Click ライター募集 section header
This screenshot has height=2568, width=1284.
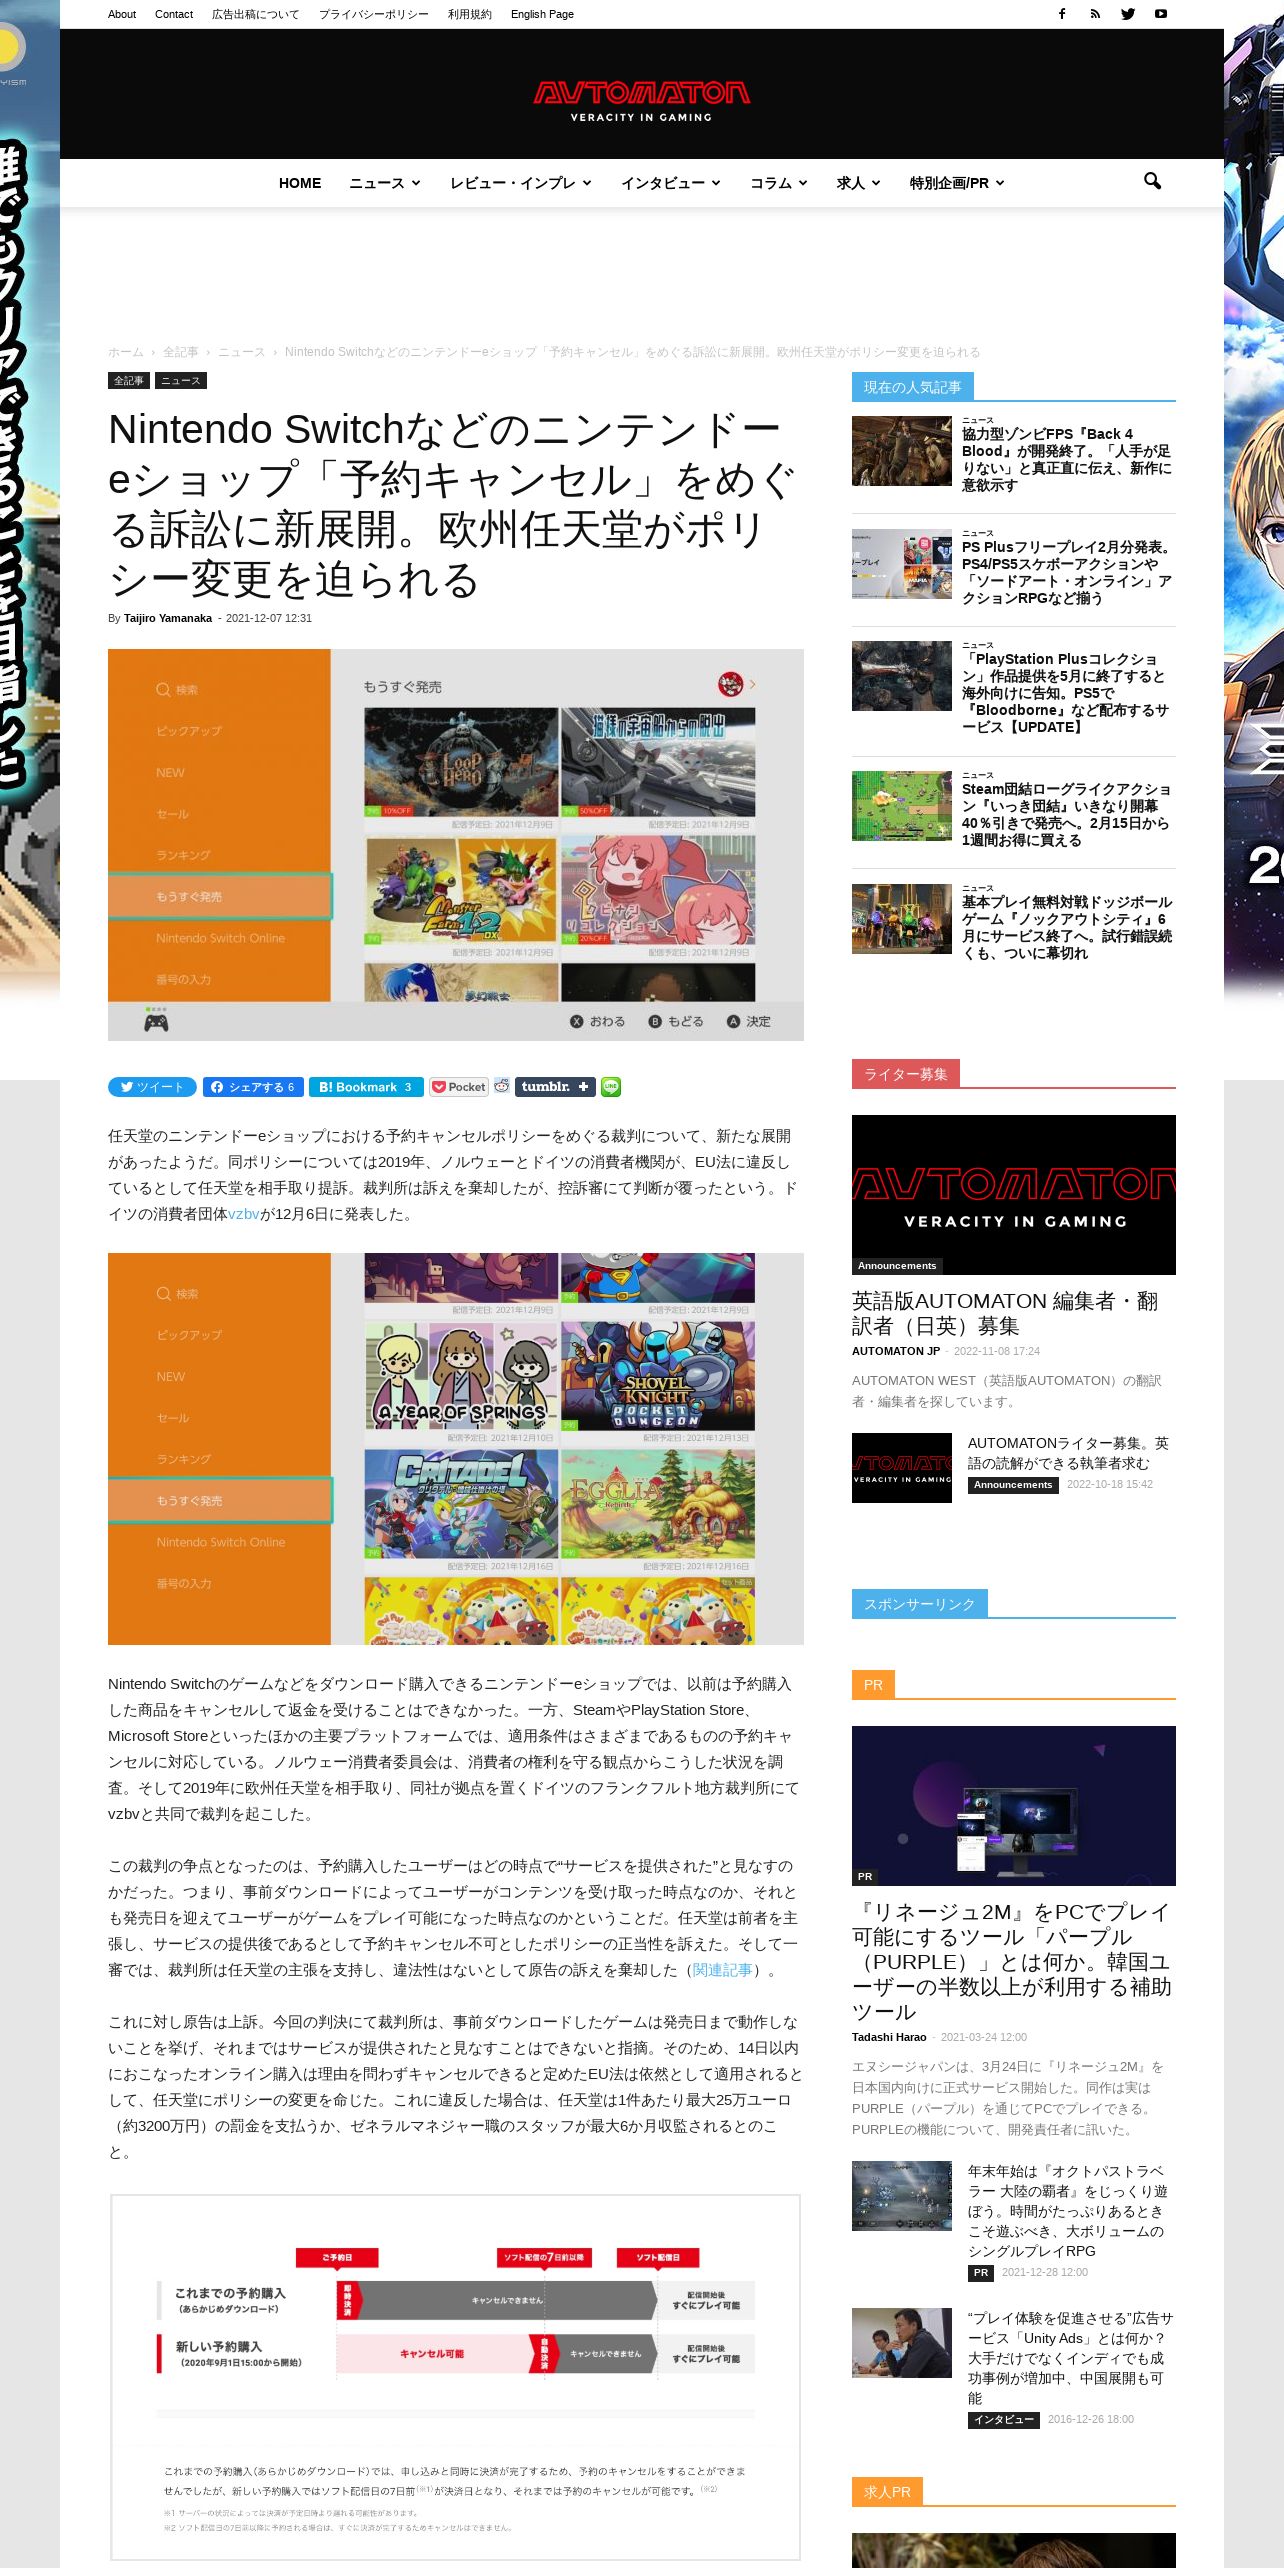coord(906,1074)
